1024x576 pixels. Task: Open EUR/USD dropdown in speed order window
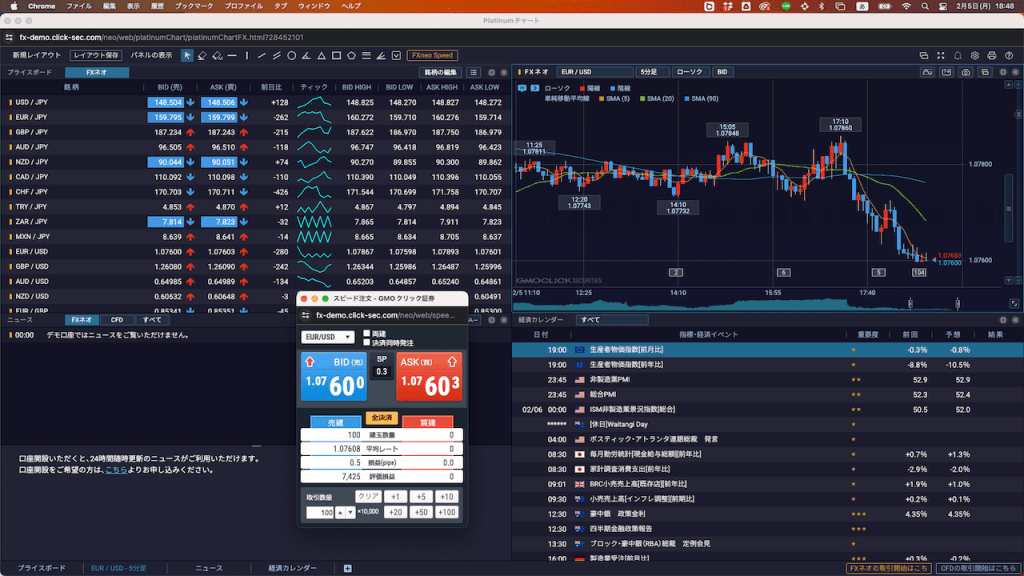(x=327, y=337)
